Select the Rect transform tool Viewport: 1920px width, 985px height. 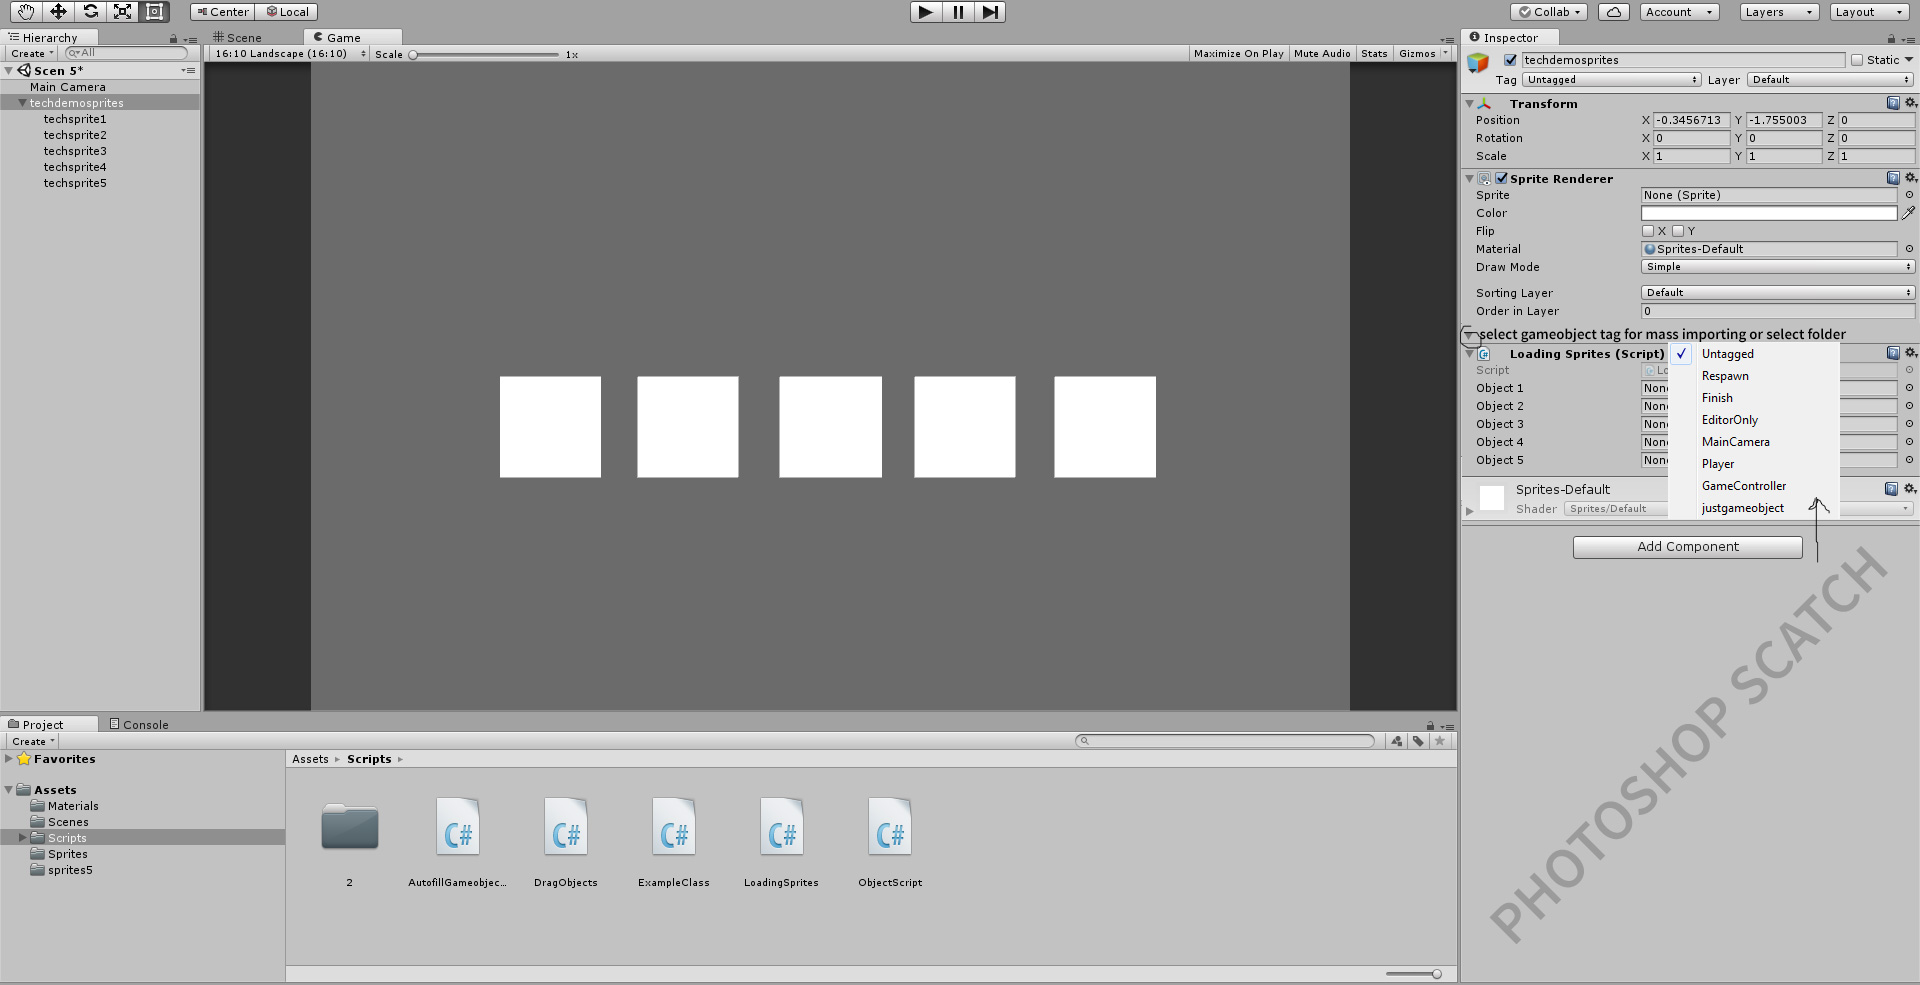pos(154,12)
